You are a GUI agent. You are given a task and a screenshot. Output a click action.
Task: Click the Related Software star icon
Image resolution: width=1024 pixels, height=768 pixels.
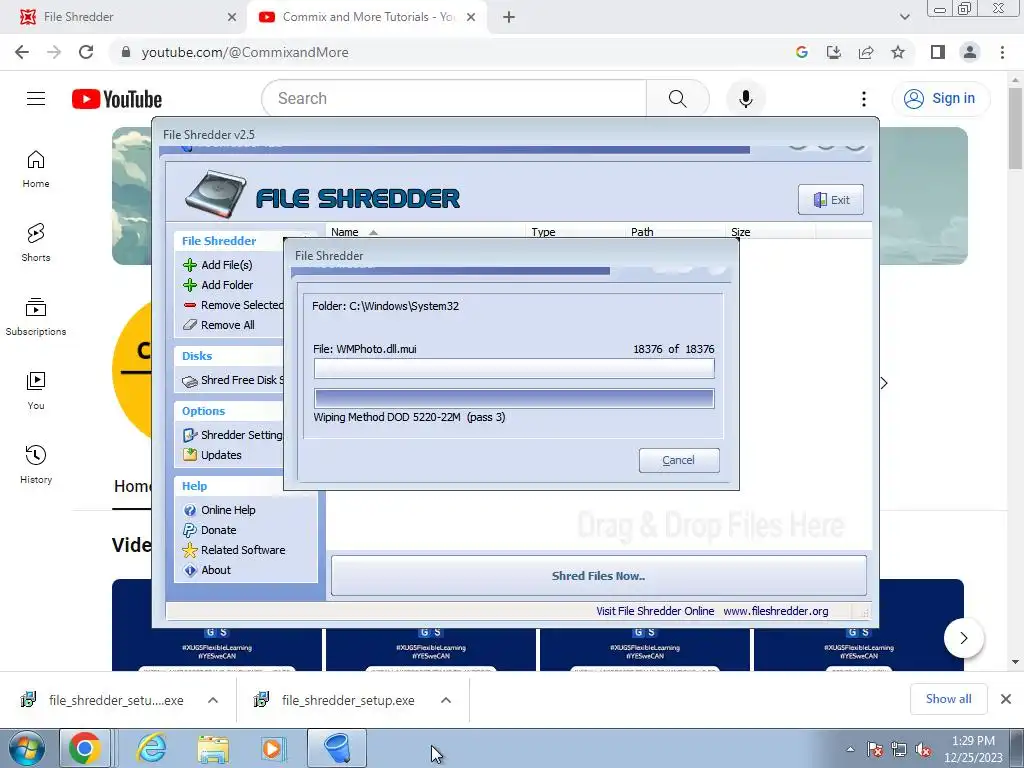point(190,550)
